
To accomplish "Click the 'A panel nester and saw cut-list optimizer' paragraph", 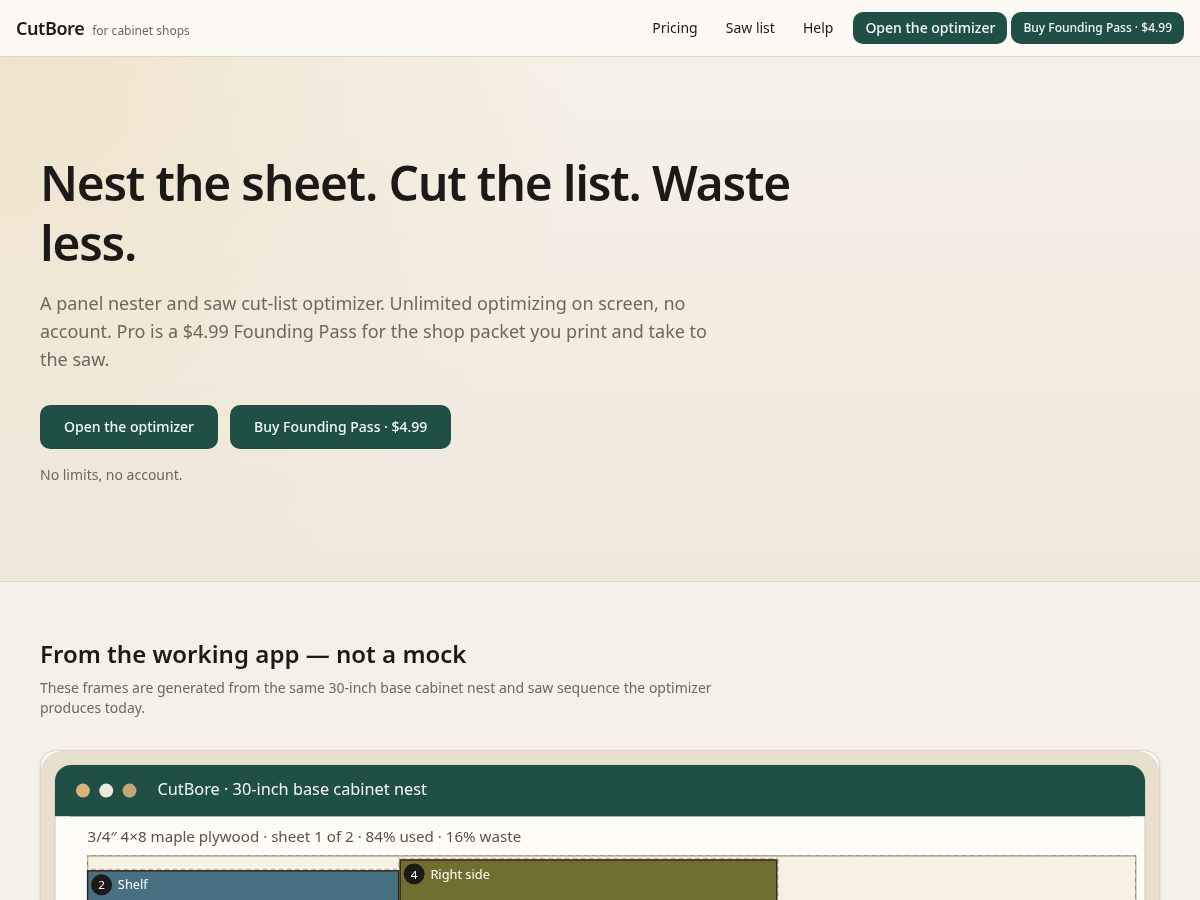I will pyautogui.click(x=373, y=331).
